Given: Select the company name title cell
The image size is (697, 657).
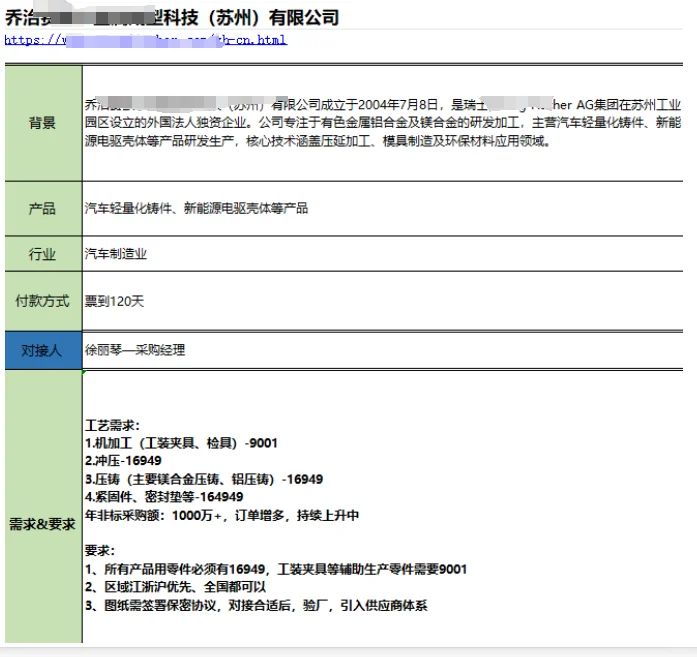Looking at the screenshot, I should 172,18.
